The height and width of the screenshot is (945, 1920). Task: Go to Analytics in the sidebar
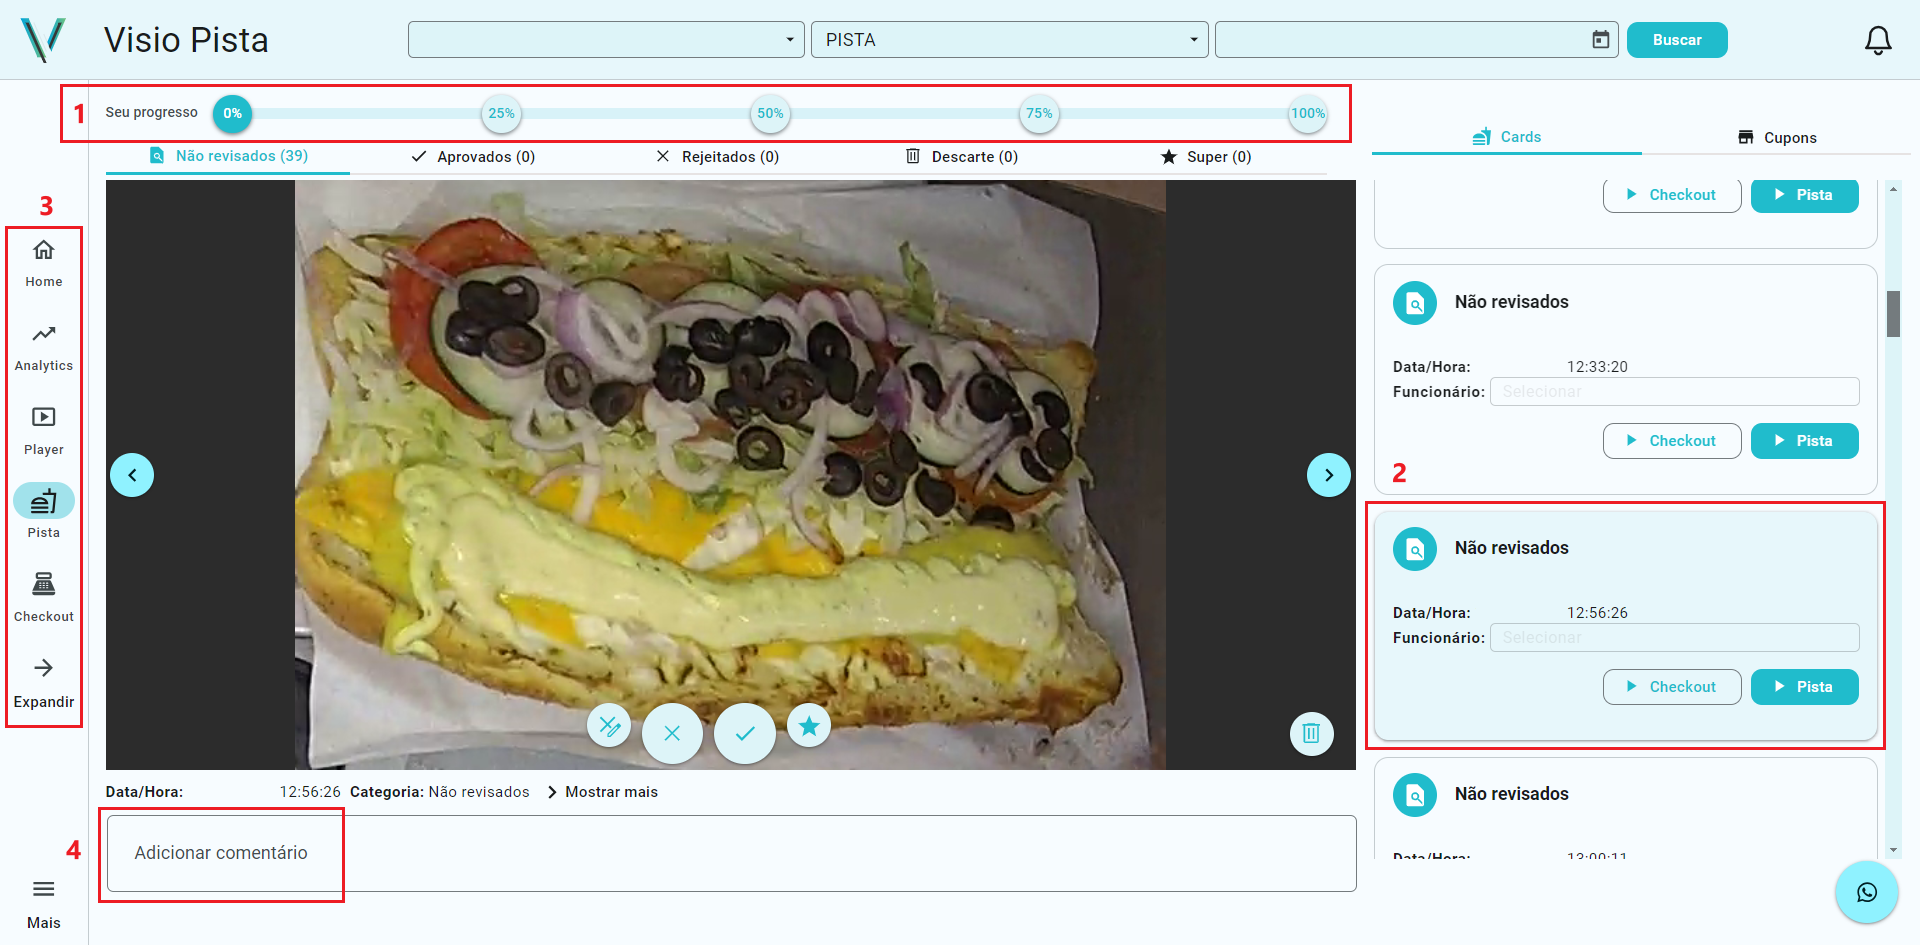(44, 346)
